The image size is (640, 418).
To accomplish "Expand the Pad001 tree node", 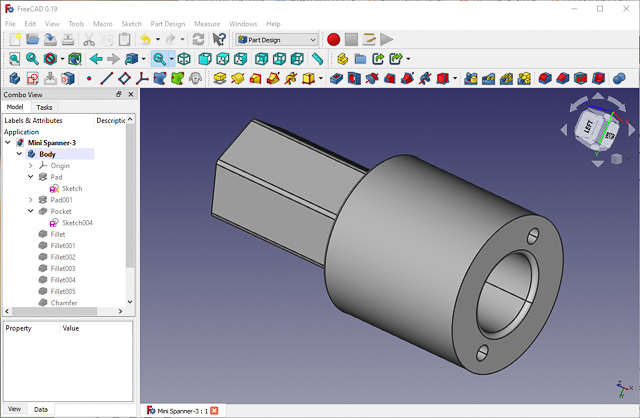I will [x=30, y=200].
